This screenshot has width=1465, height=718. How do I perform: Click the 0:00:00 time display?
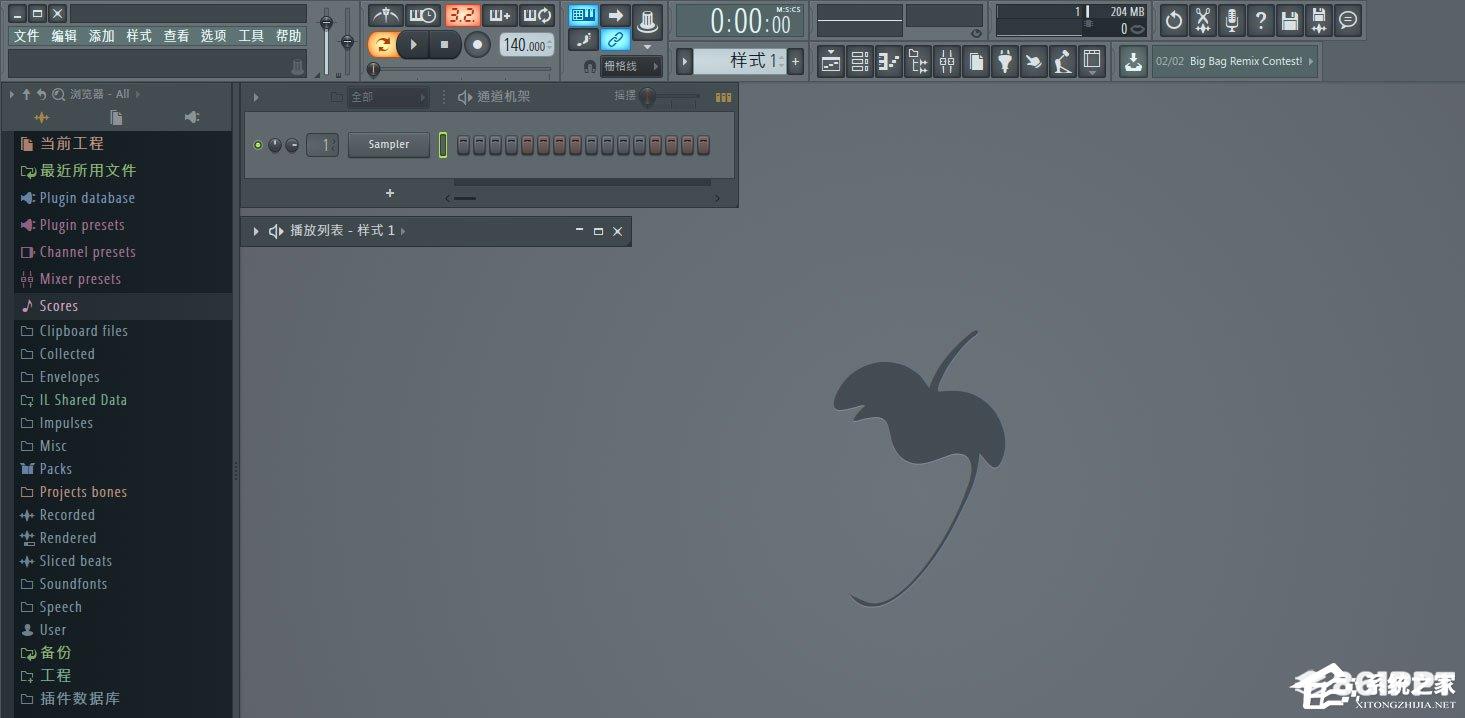[741, 20]
